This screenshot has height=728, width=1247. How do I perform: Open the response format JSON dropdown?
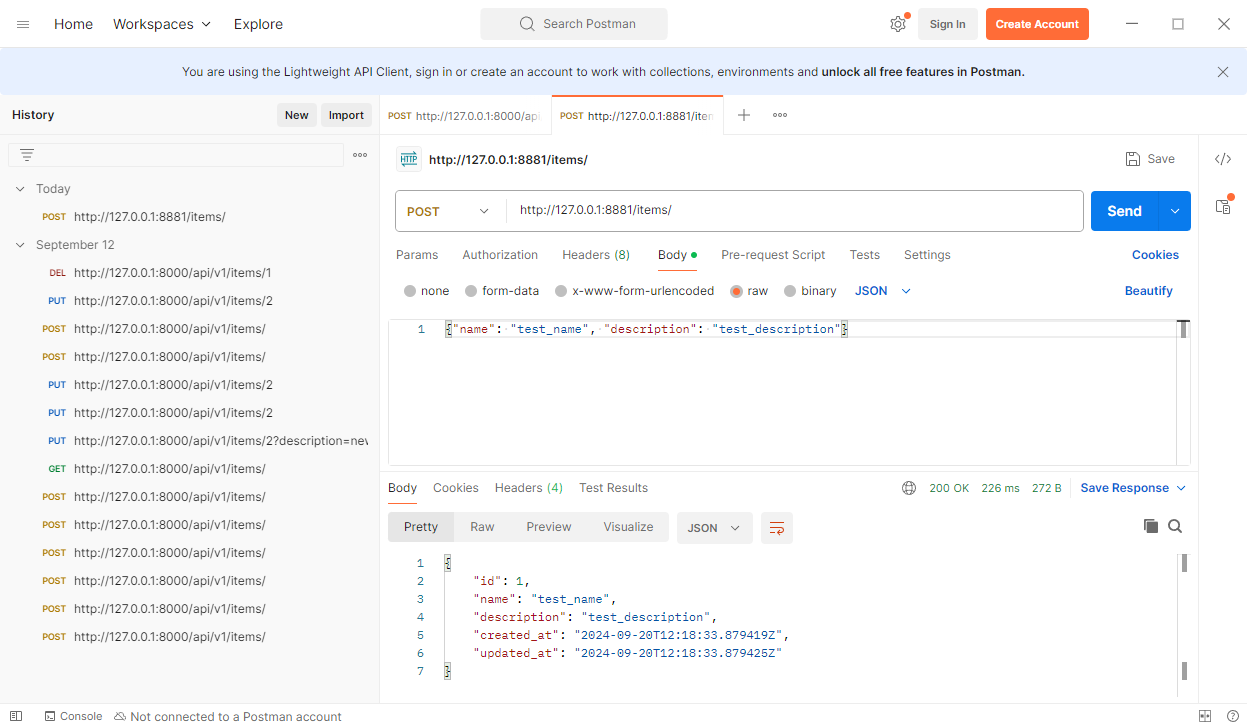(714, 528)
